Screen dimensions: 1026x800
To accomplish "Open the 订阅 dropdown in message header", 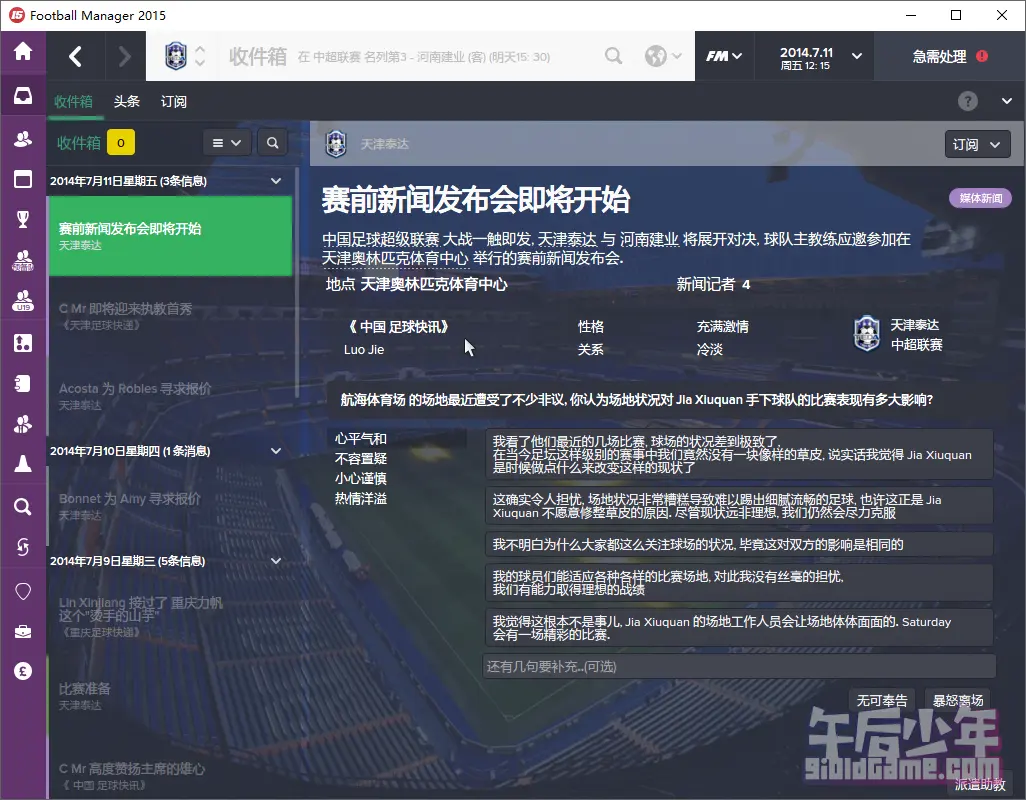I will [x=977, y=144].
